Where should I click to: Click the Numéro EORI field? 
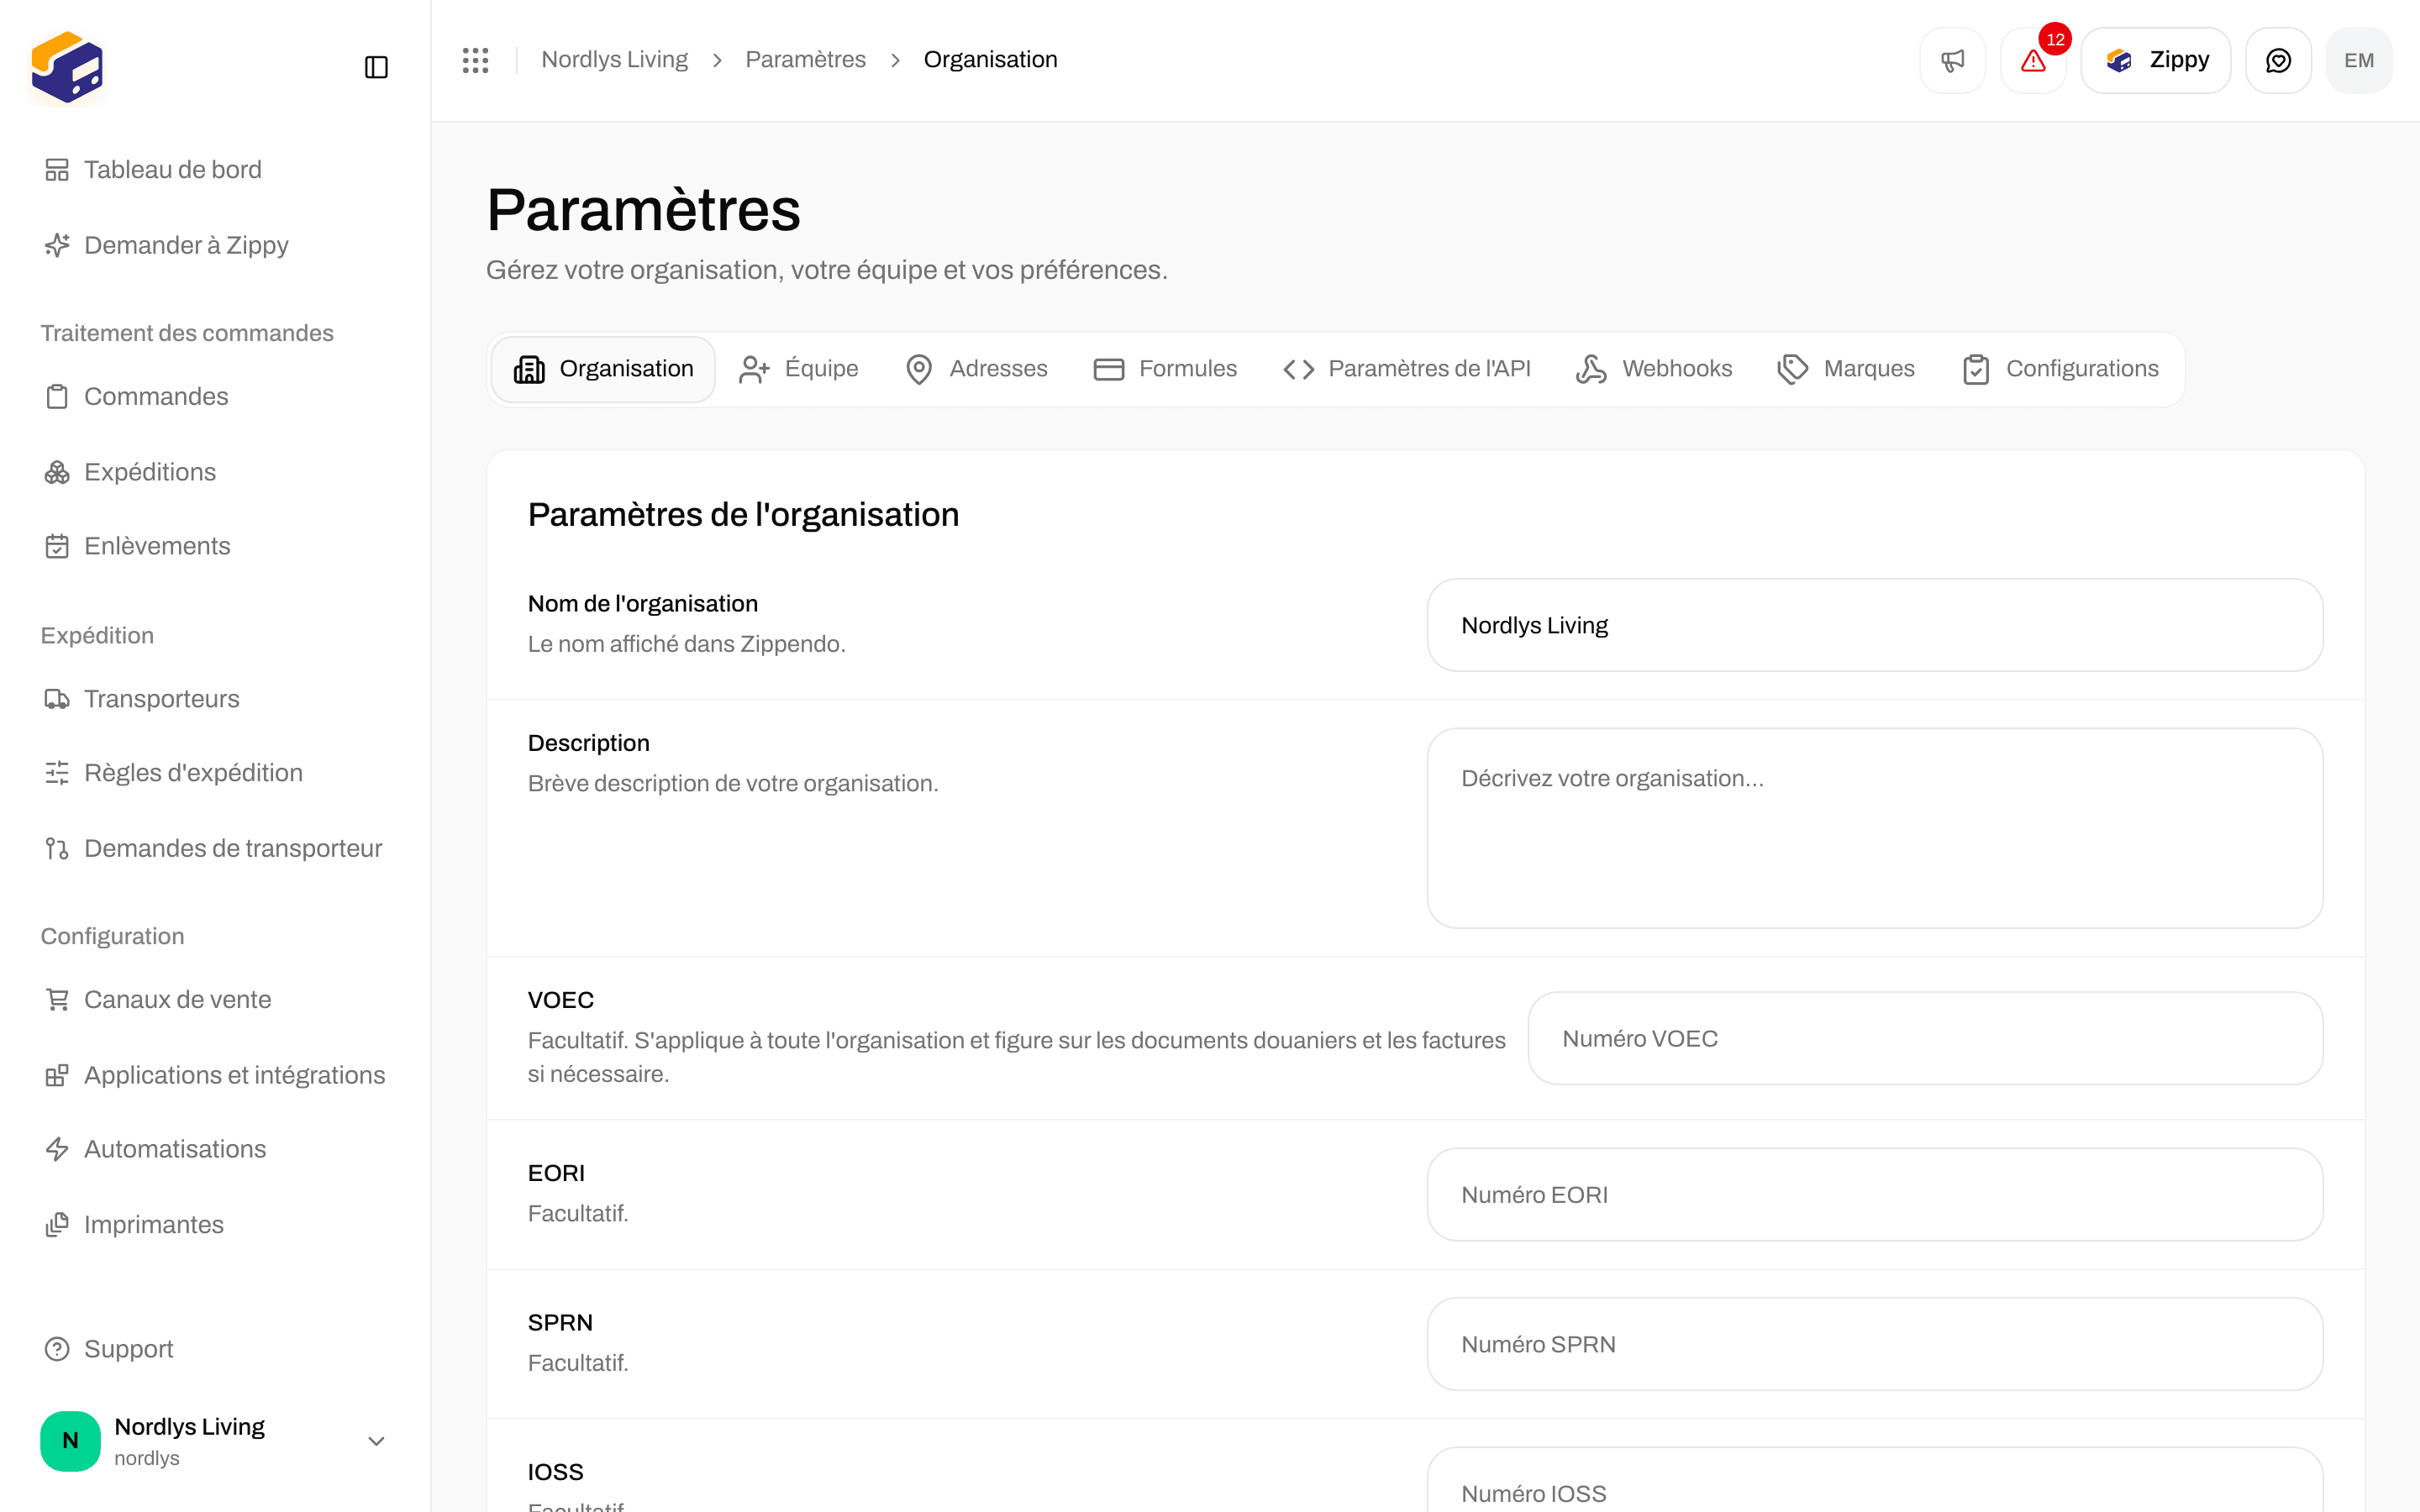[1874, 1194]
